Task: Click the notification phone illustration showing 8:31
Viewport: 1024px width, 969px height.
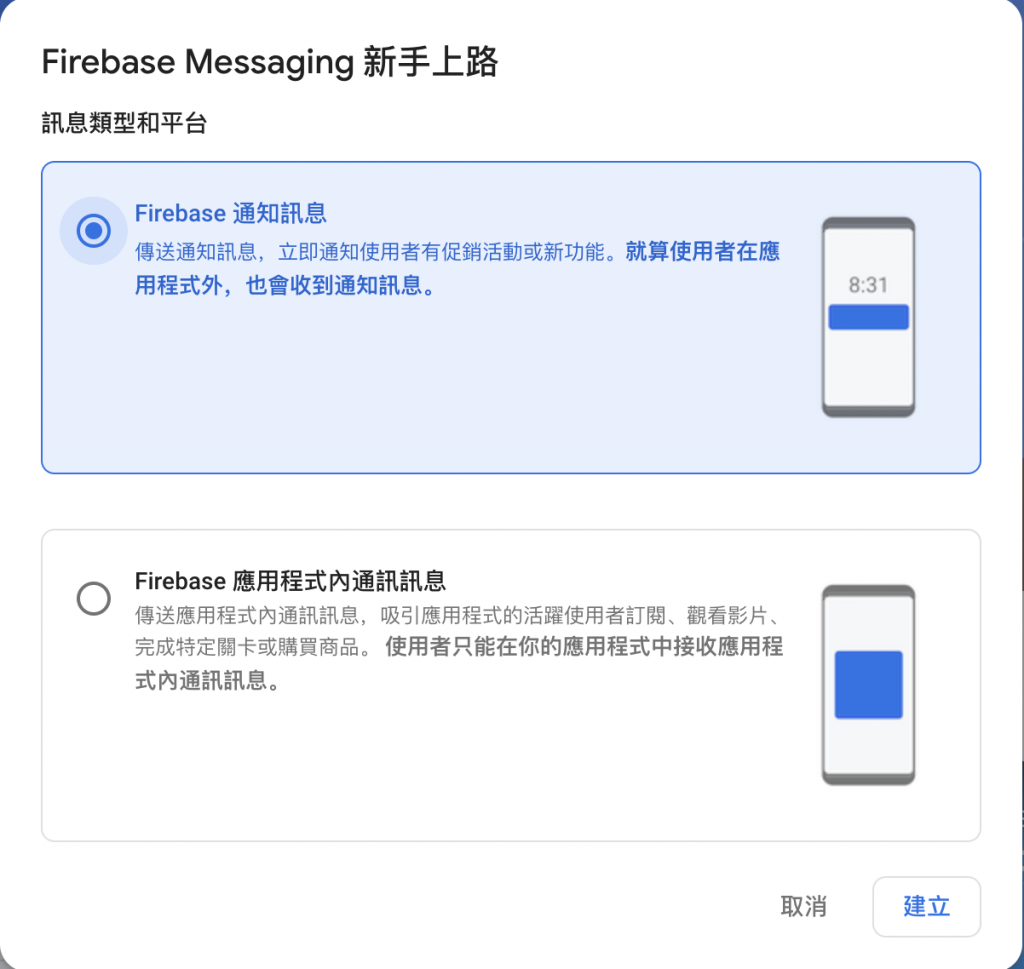Action: [868, 317]
